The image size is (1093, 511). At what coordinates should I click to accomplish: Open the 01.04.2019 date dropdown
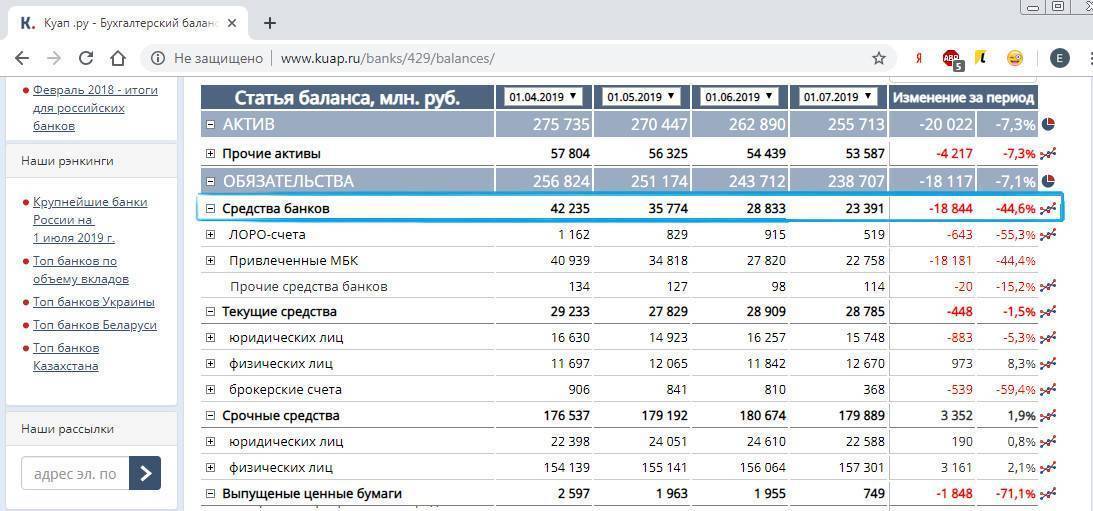click(543, 97)
